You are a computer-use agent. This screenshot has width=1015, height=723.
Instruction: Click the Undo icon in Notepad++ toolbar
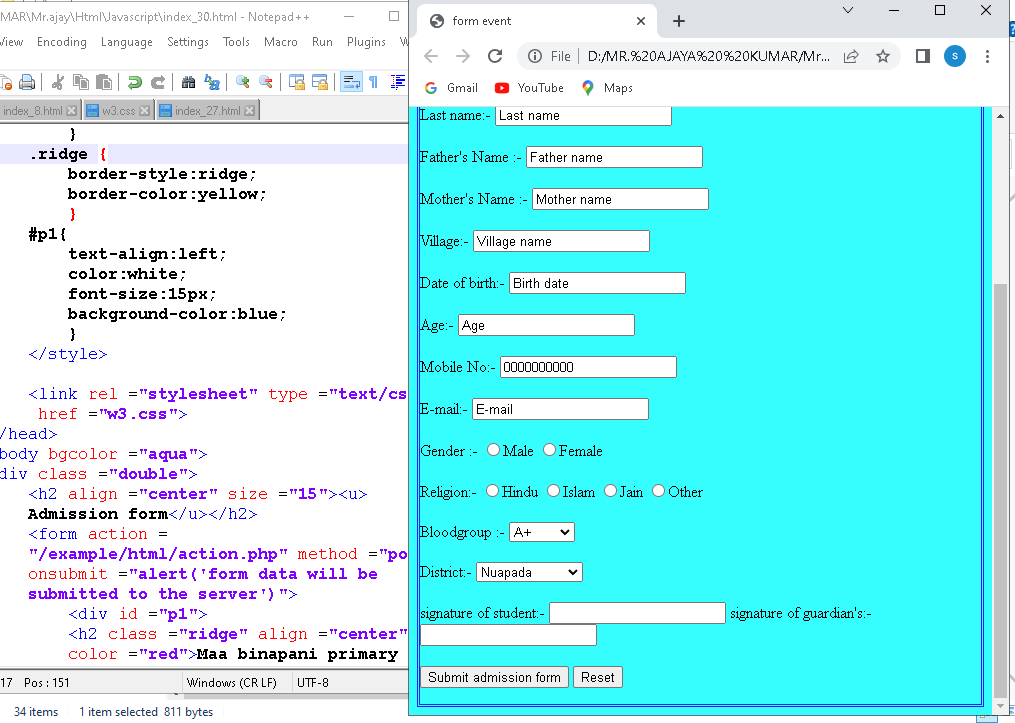click(x=133, y=82)
